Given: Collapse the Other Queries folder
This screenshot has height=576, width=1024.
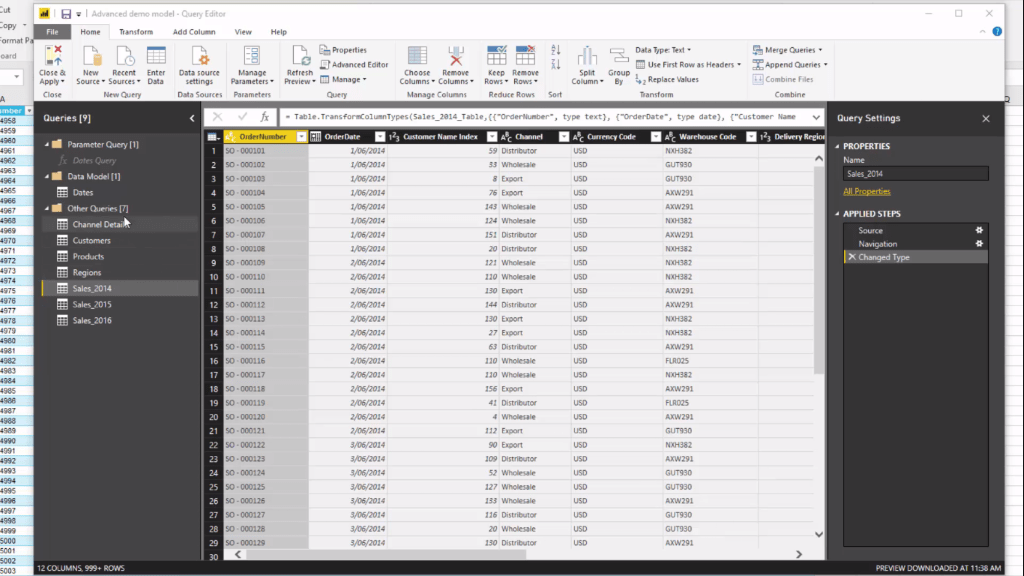Looking at the screenshot, I should point(47,208).
